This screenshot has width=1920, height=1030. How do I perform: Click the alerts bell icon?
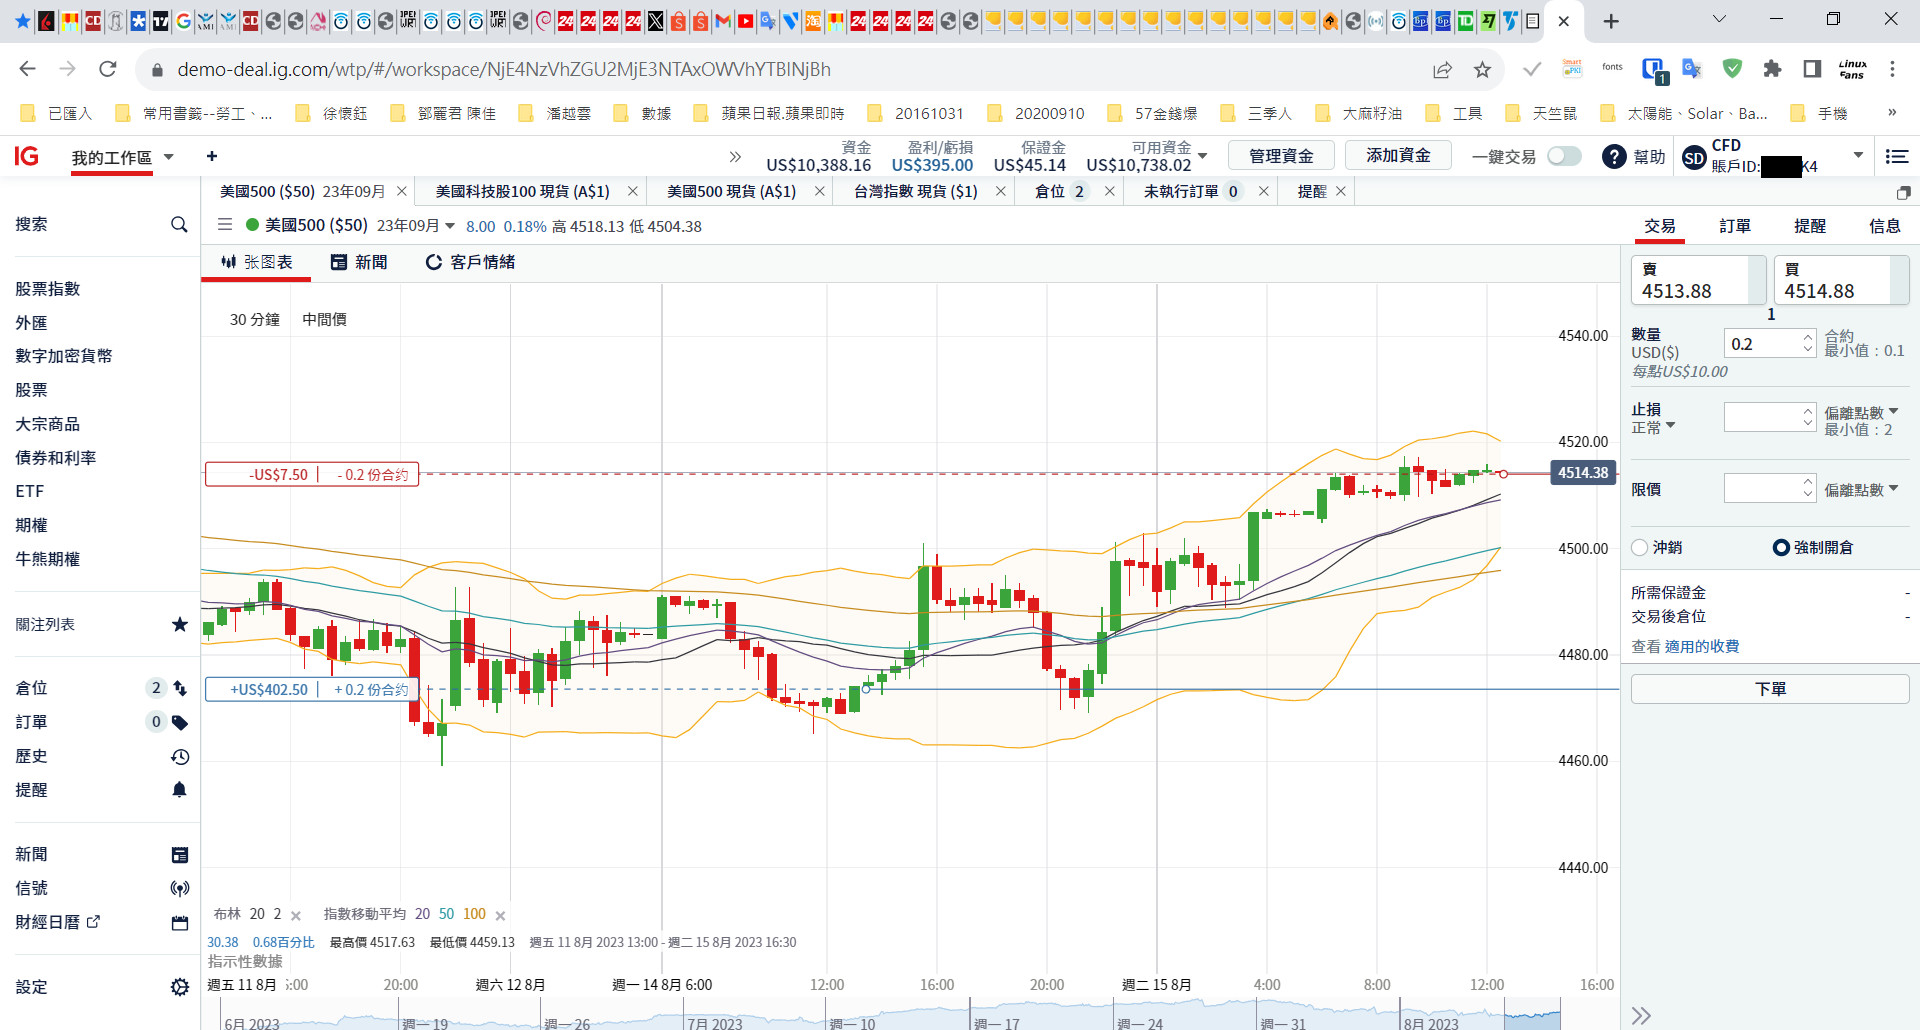click(x=180, y=790)
